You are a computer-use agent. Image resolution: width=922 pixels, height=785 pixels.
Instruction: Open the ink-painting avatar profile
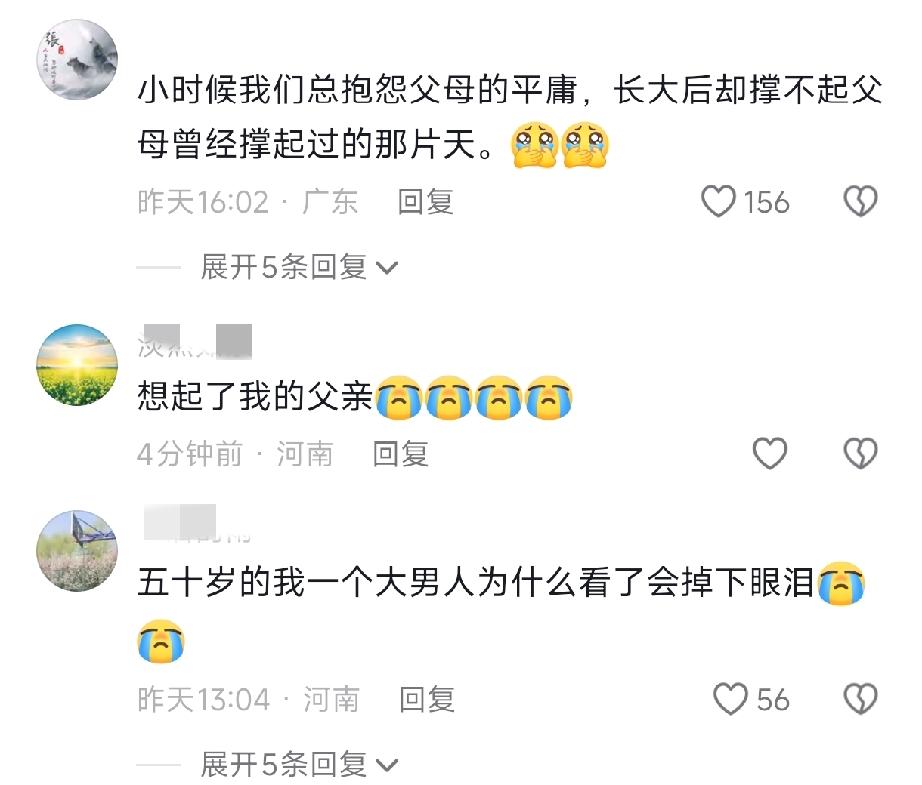[77, 59]
